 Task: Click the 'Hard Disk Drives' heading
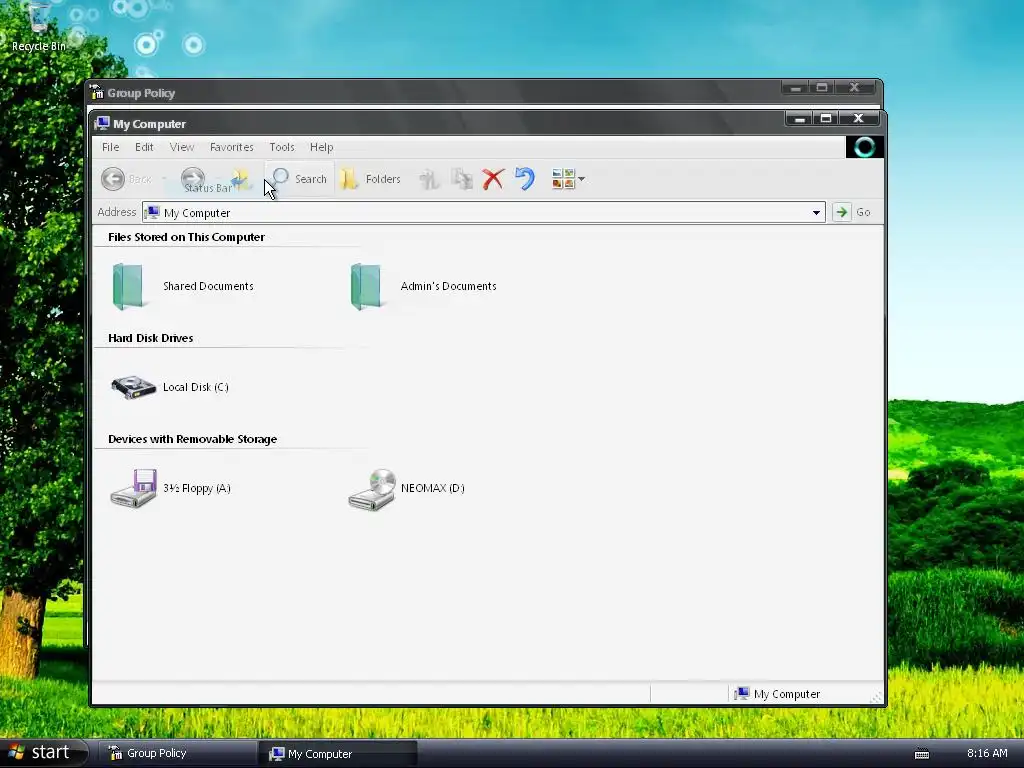[x=150, y=338]
